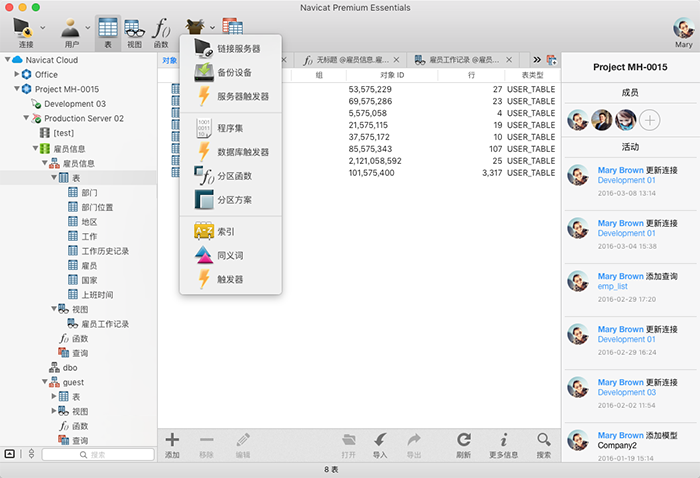Click the new query tab icon beside the chevrons

tap(552, 60)
